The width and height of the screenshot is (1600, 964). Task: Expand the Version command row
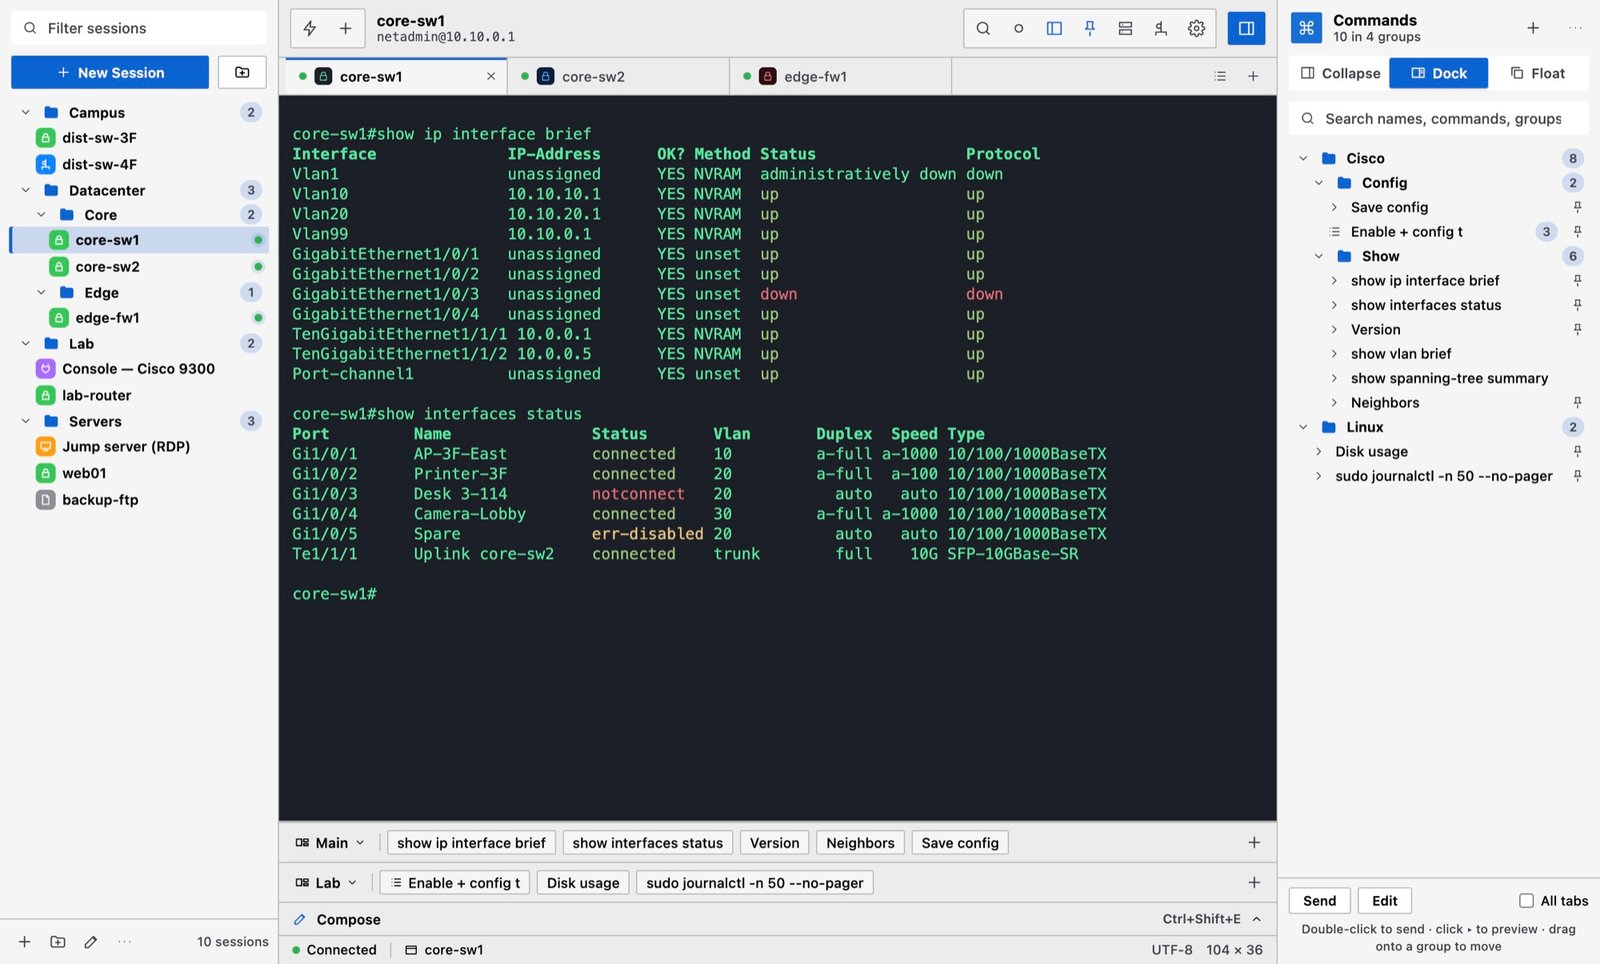pyautogui.click(x=1334, y=329)
